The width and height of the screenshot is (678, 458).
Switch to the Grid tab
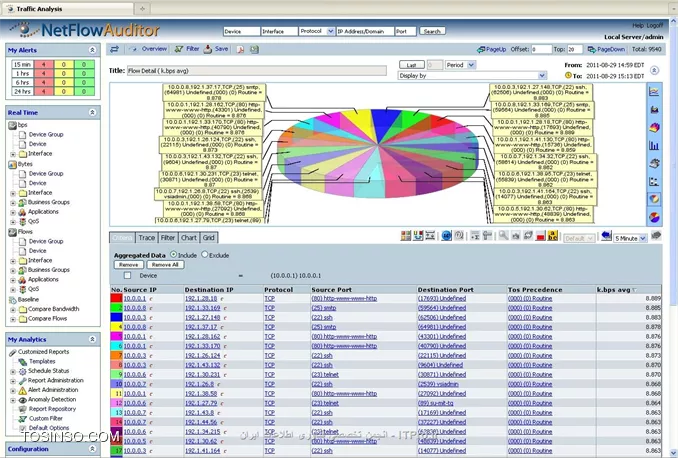pyautogui.click(x=209, y=237)
